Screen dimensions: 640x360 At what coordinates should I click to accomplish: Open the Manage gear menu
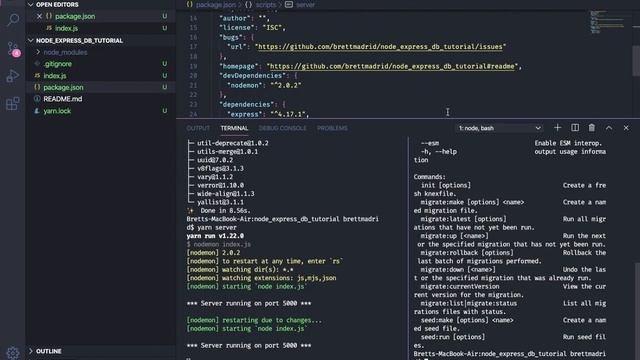click(x=13, y=353)
